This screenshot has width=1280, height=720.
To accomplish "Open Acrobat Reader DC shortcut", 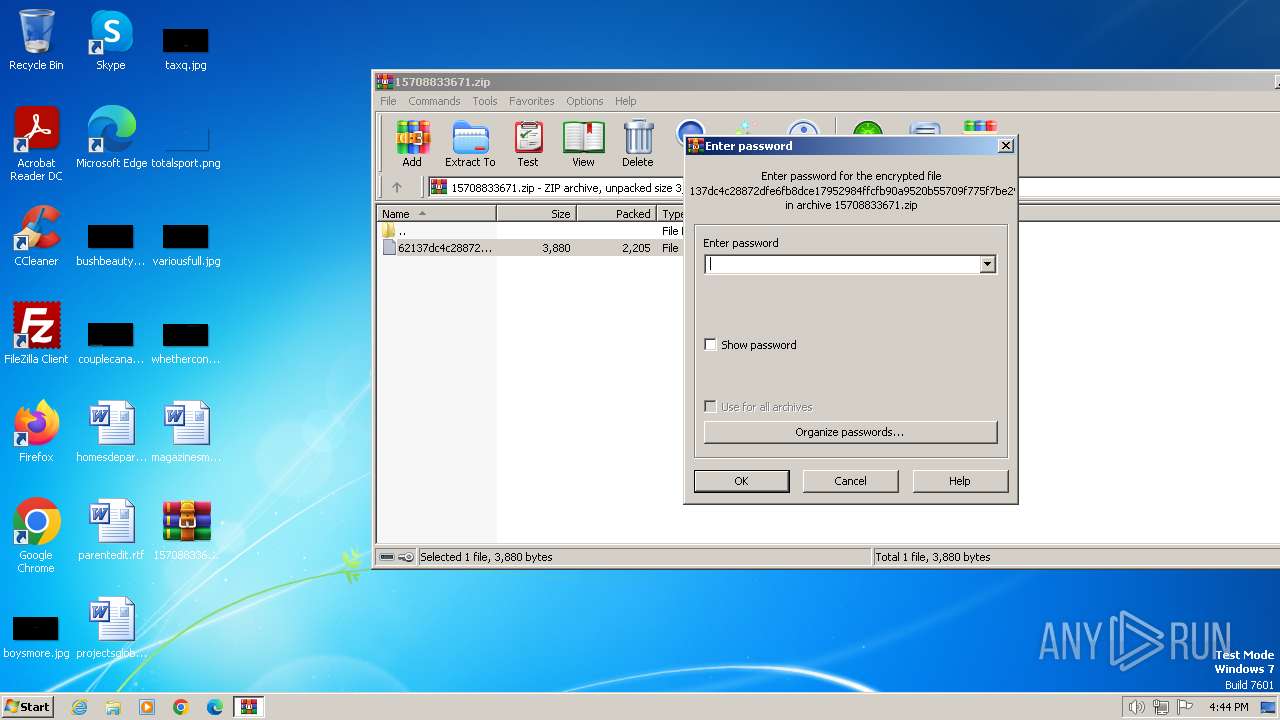I will pos(36,144).
